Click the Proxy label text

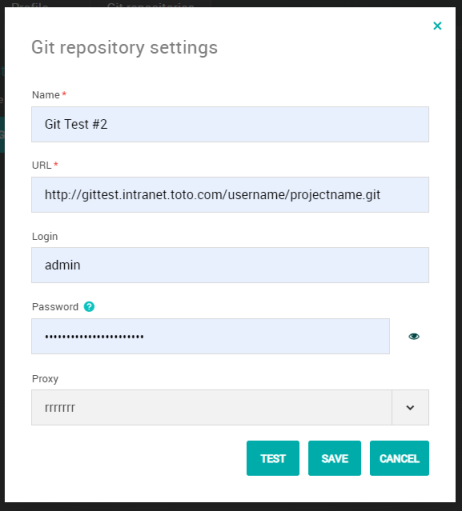45,379
